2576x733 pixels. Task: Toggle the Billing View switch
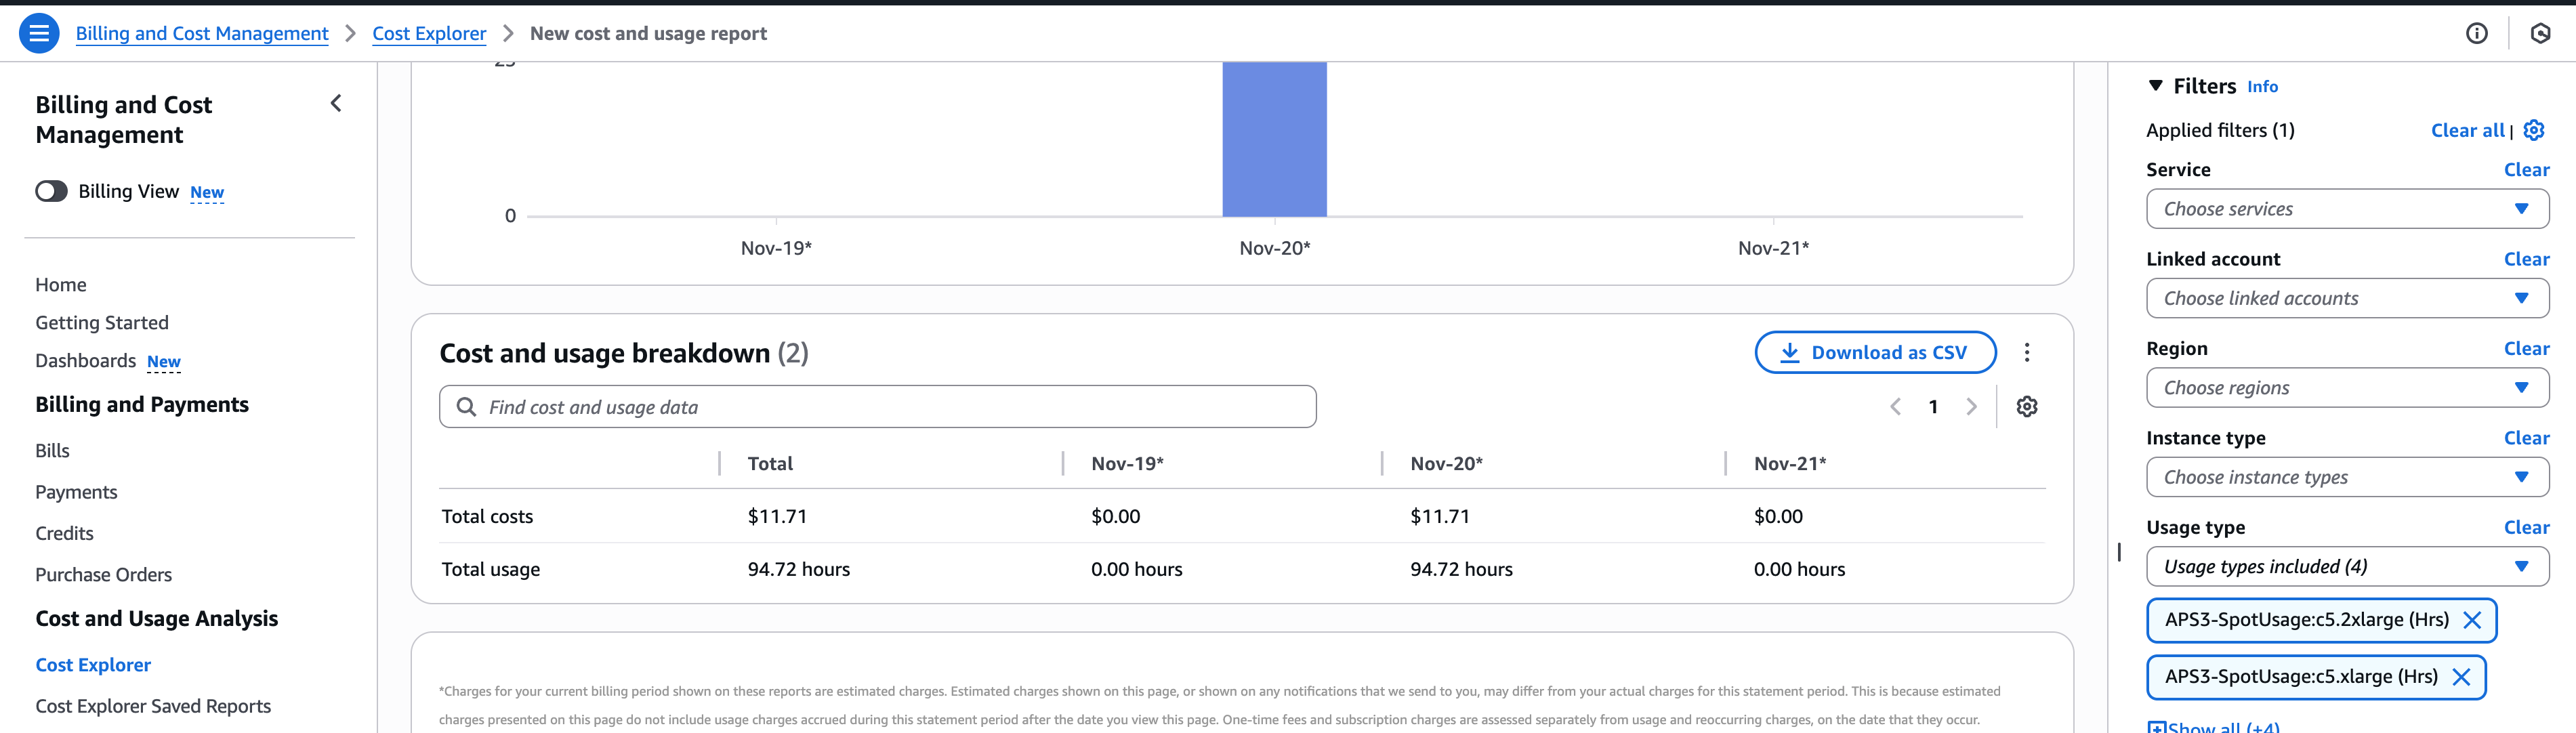point(52,191)
